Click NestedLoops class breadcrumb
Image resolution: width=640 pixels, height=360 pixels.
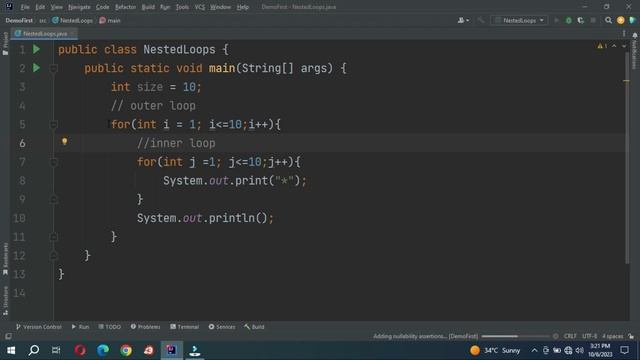click(73, 20)
